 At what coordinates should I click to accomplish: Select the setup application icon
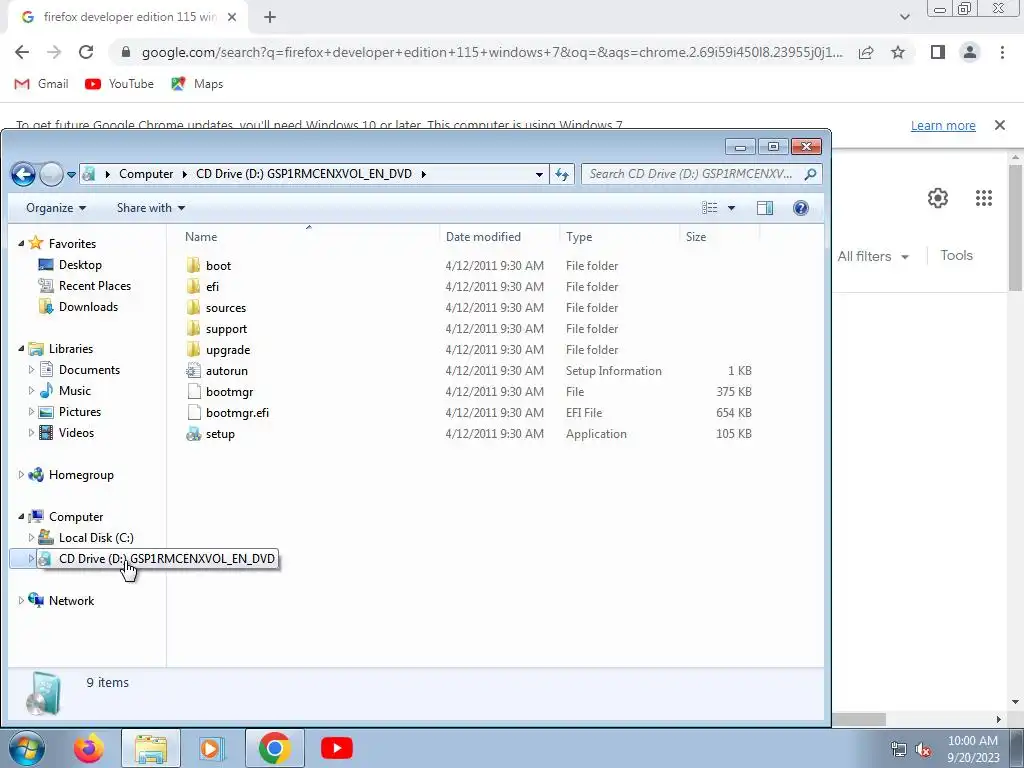tap(193, 434)
